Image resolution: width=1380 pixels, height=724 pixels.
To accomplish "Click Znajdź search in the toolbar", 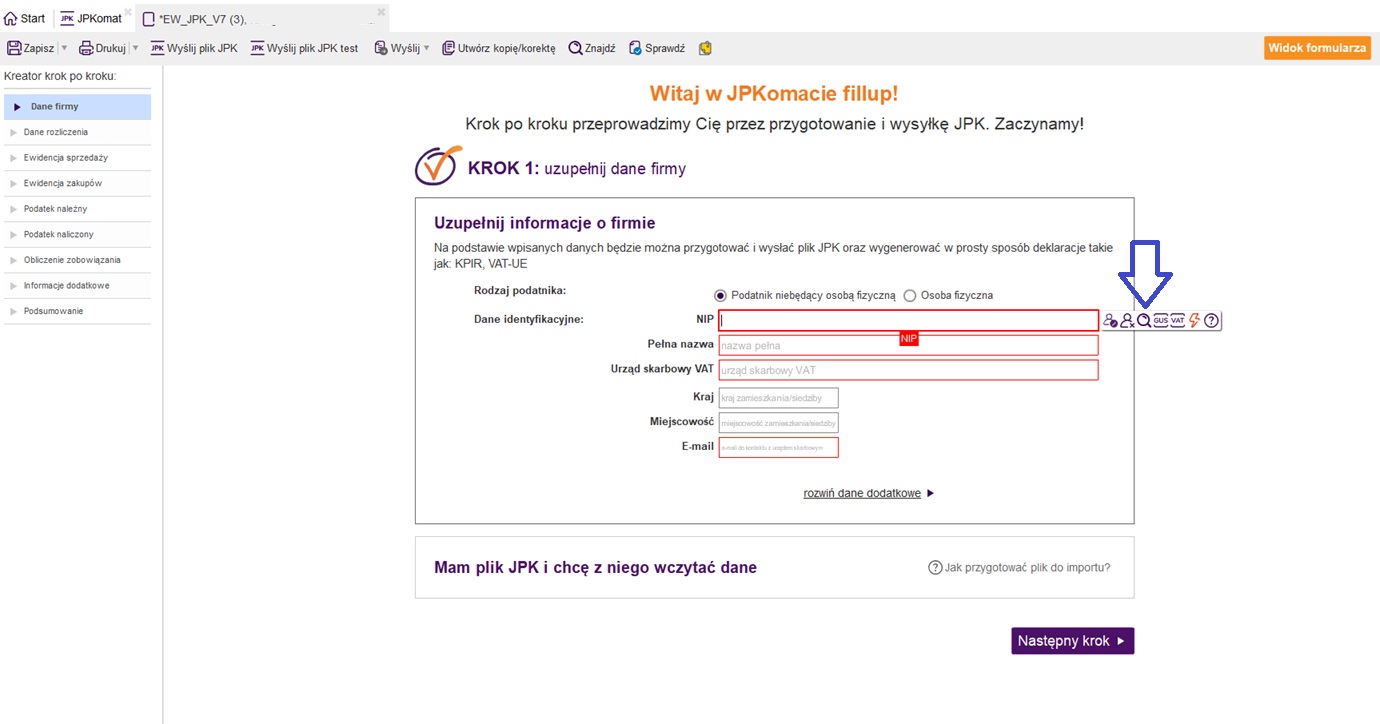I will click(x=592, y=48).
